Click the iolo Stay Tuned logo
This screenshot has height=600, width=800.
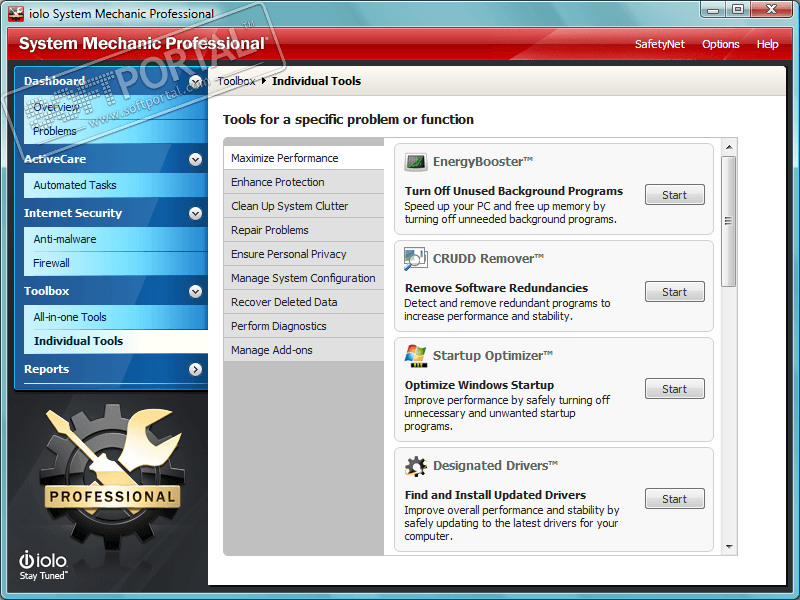(x=43, y=565)
